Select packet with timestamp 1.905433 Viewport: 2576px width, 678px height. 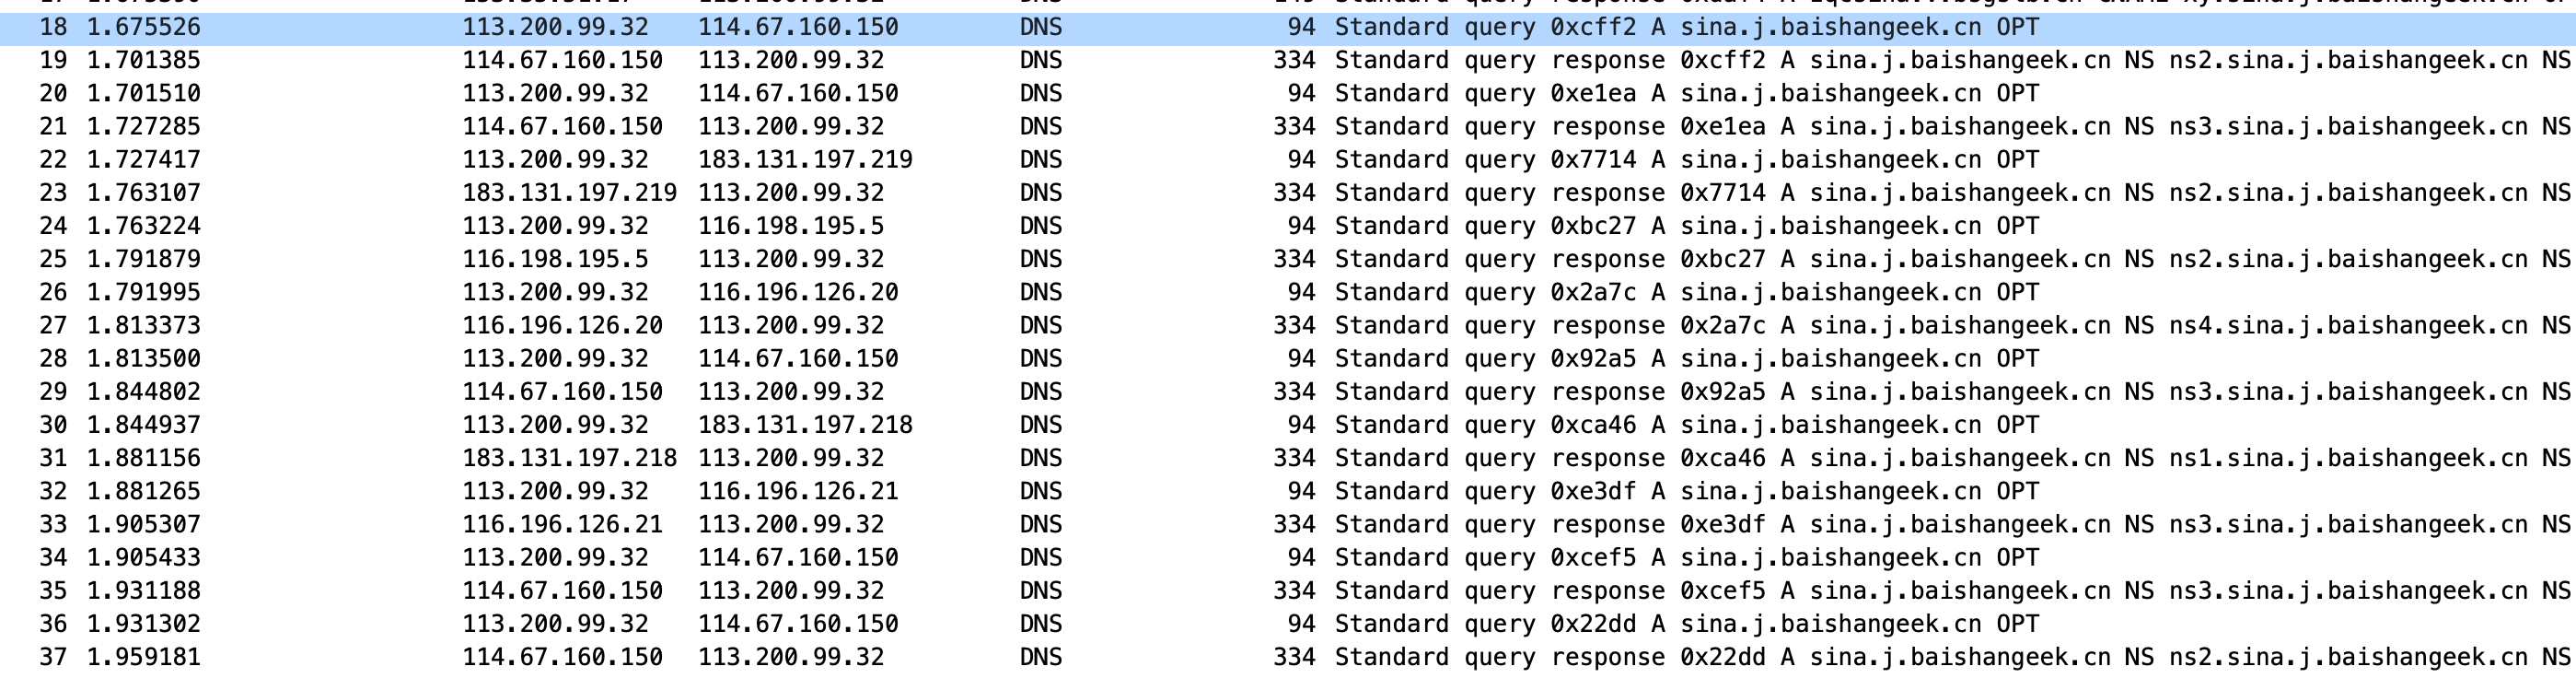1288,557
